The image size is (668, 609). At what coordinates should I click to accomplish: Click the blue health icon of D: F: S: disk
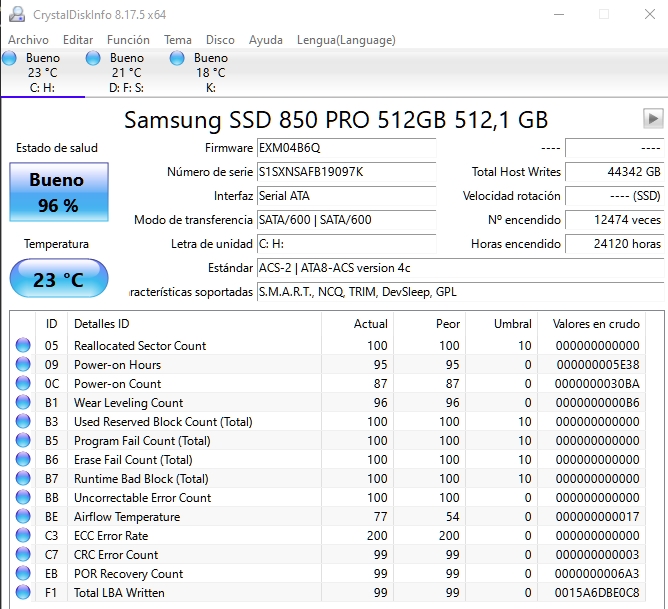coord(93,58)
